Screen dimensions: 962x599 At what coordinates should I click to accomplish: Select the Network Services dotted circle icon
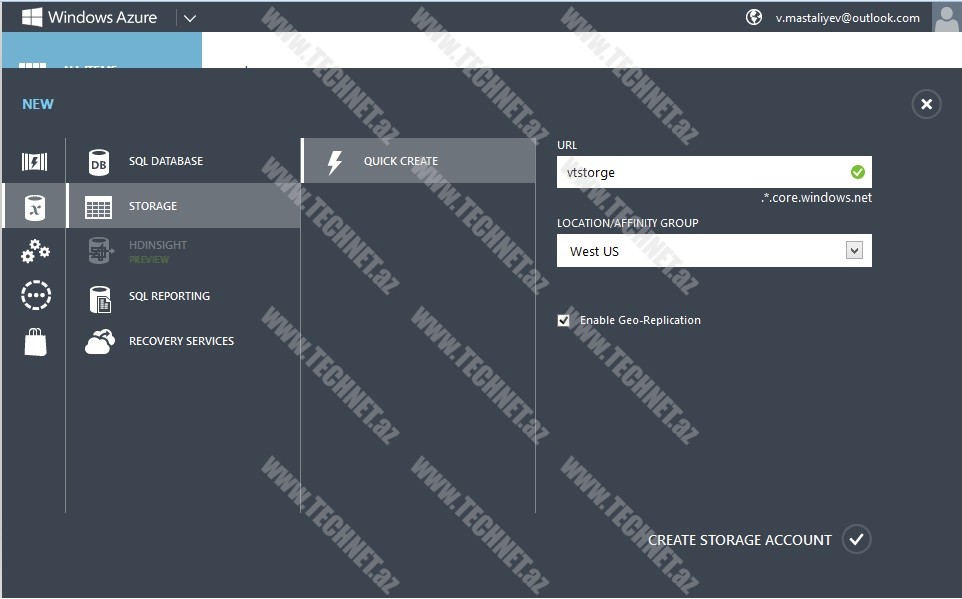(34, 296)
